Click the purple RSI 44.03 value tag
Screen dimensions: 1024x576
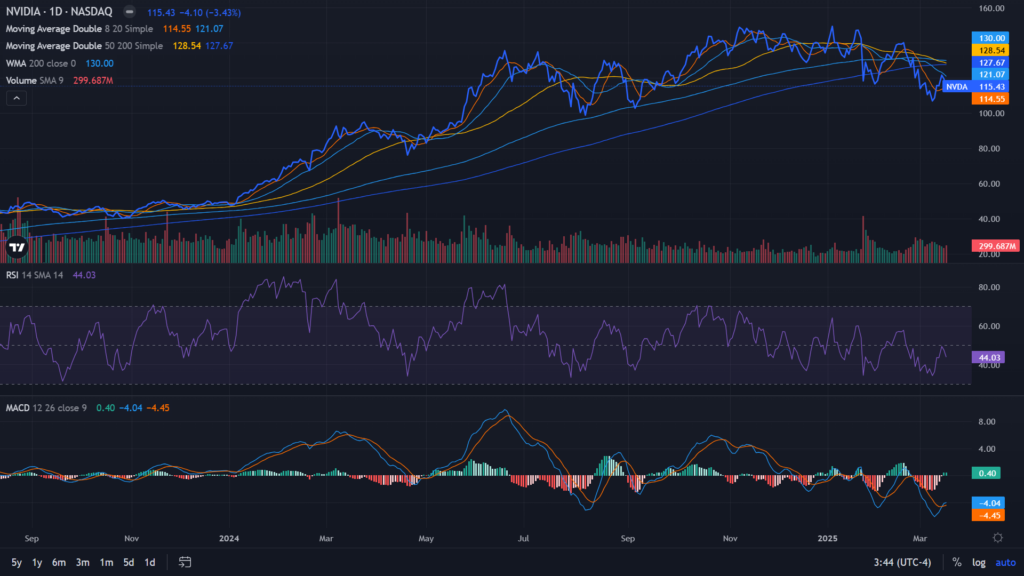[988, 357]
